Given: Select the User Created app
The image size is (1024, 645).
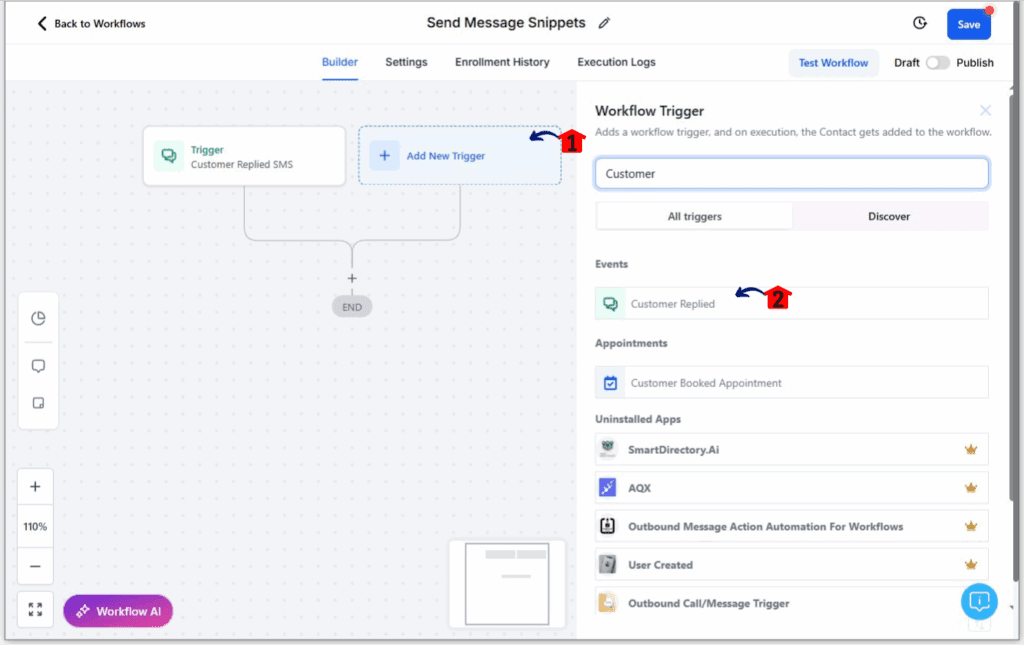Looking at the screenshot, I should tap(792, 565).
